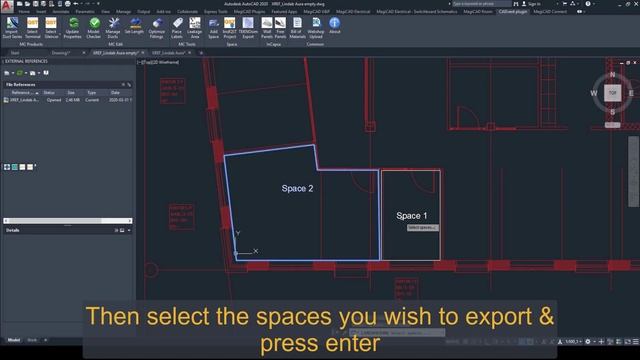This screenshot has width=640, height=360.
Task: Close the Drawing1 document tab
Action: point(84,53)
